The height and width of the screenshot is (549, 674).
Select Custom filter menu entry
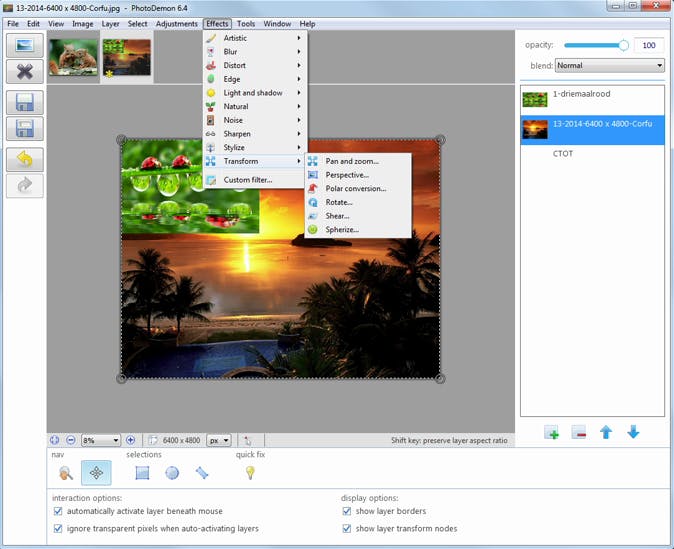tap(248, 180)
